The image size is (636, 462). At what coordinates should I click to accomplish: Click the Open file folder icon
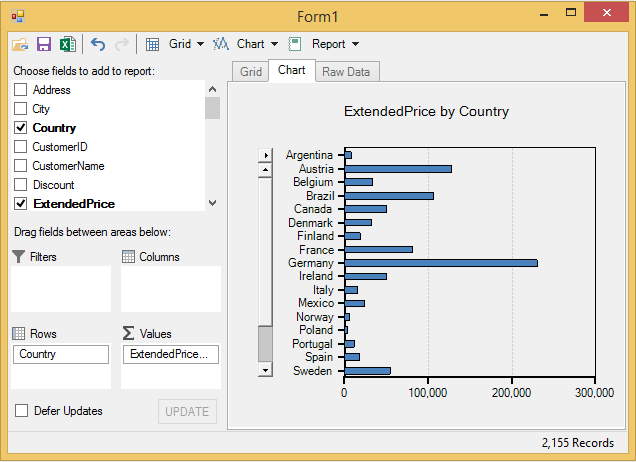pyautogui.click(x=20, y=44)
